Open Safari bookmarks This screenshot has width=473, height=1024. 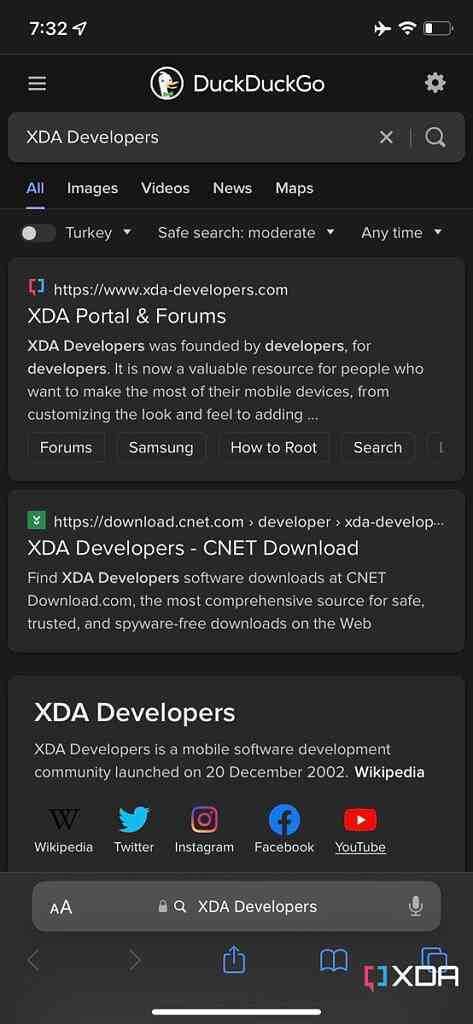[x=333, y=960]
